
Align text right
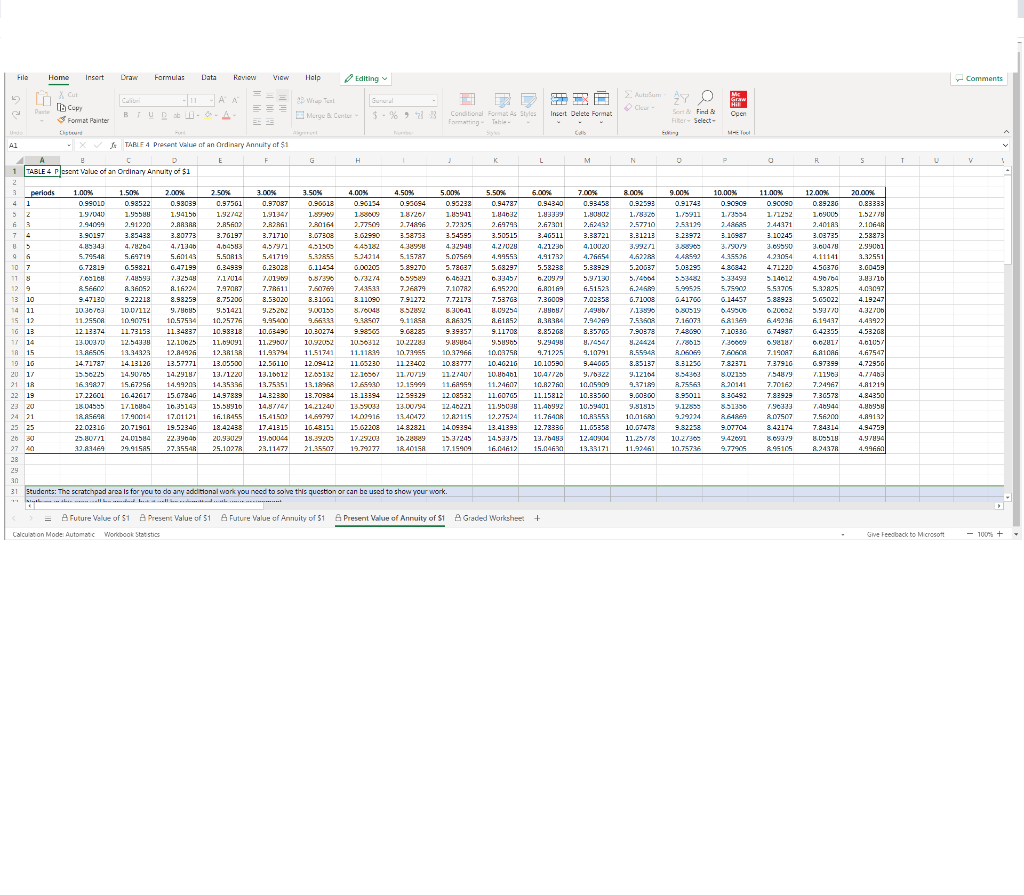coord(282,108)
